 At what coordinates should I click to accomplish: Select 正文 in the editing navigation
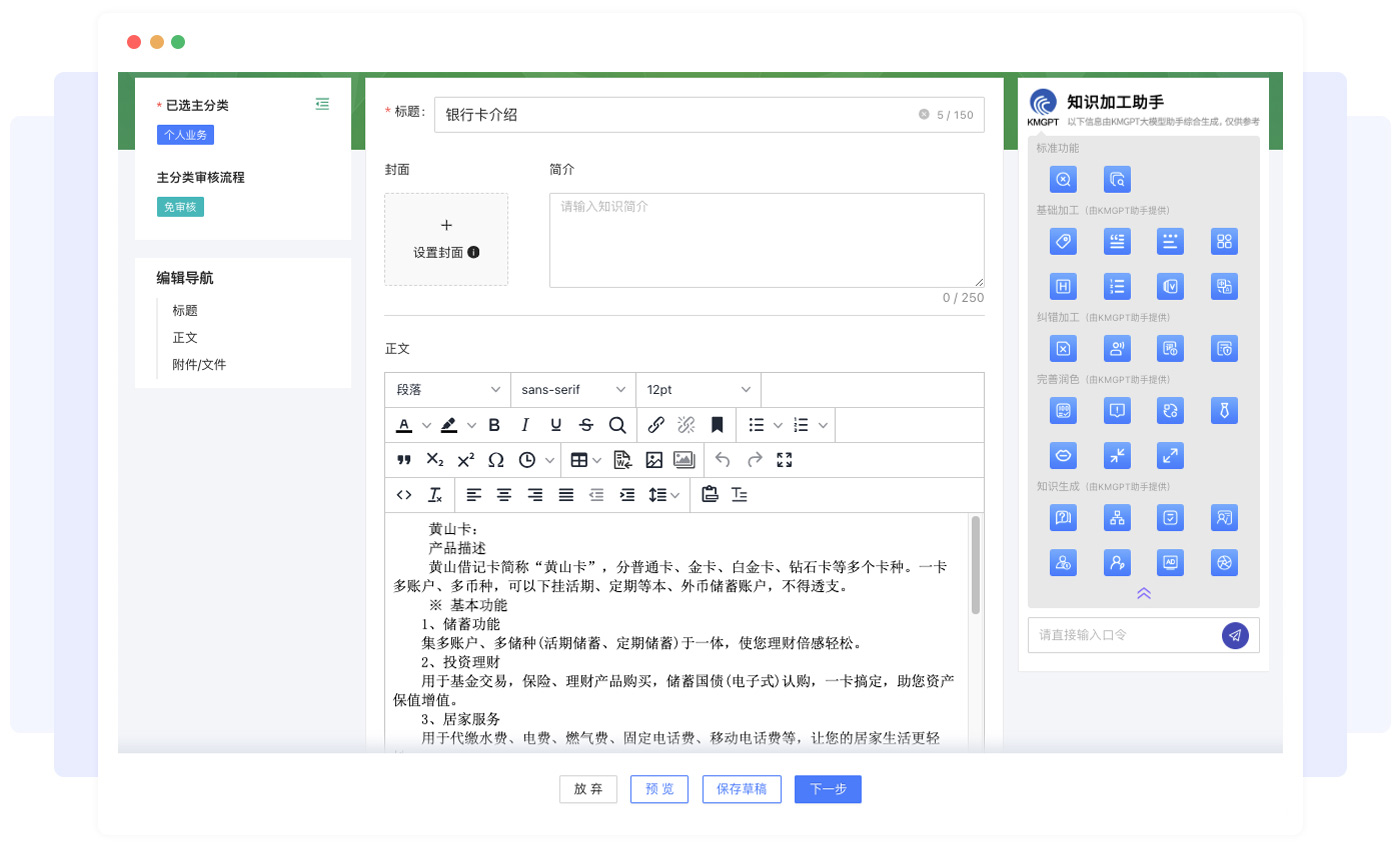pyautogui.click(x=185, y=338)
